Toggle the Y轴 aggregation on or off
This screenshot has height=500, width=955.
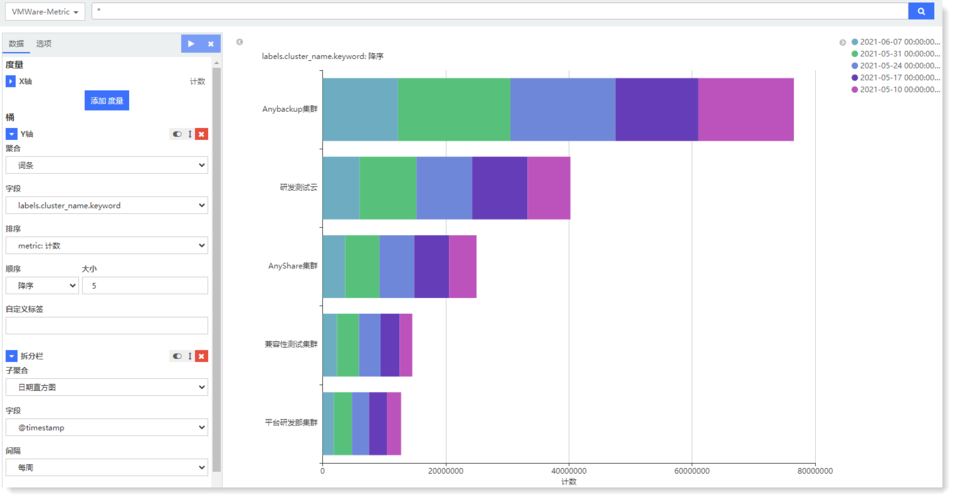[177, 134]
